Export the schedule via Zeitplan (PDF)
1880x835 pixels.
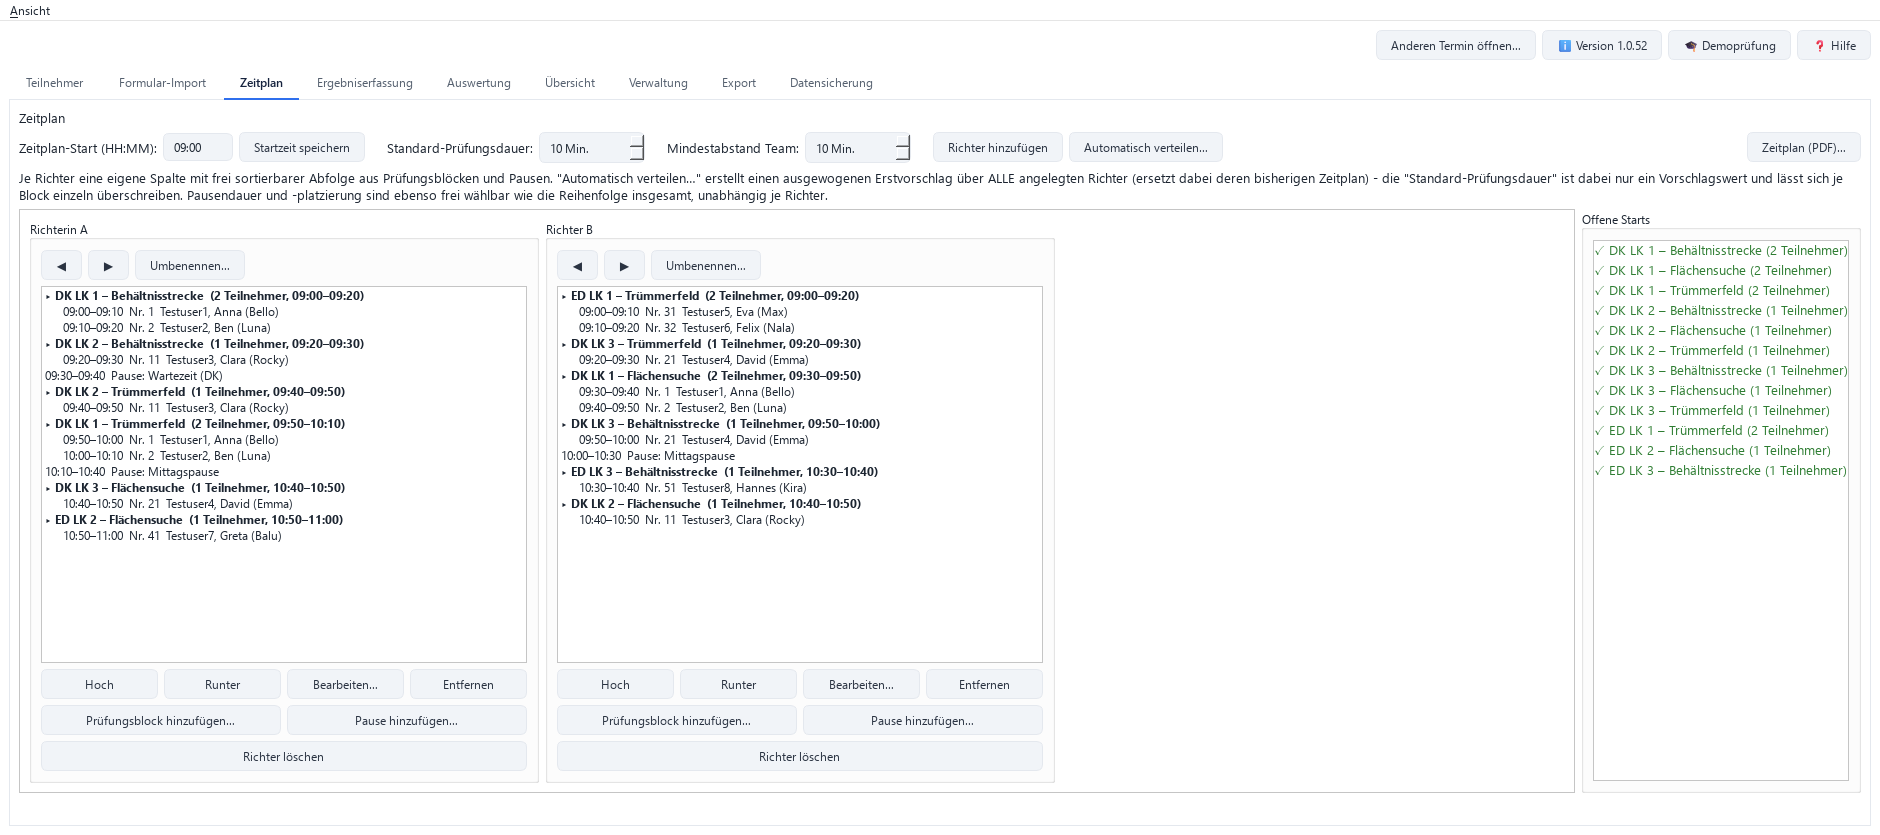1804,148
